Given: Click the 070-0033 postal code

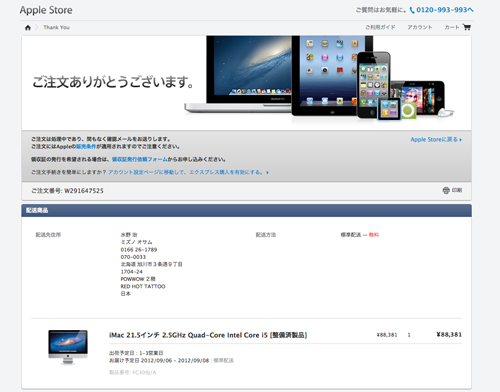Looking at the screenshot, I should pyautogui.click(x=133, y=257).
